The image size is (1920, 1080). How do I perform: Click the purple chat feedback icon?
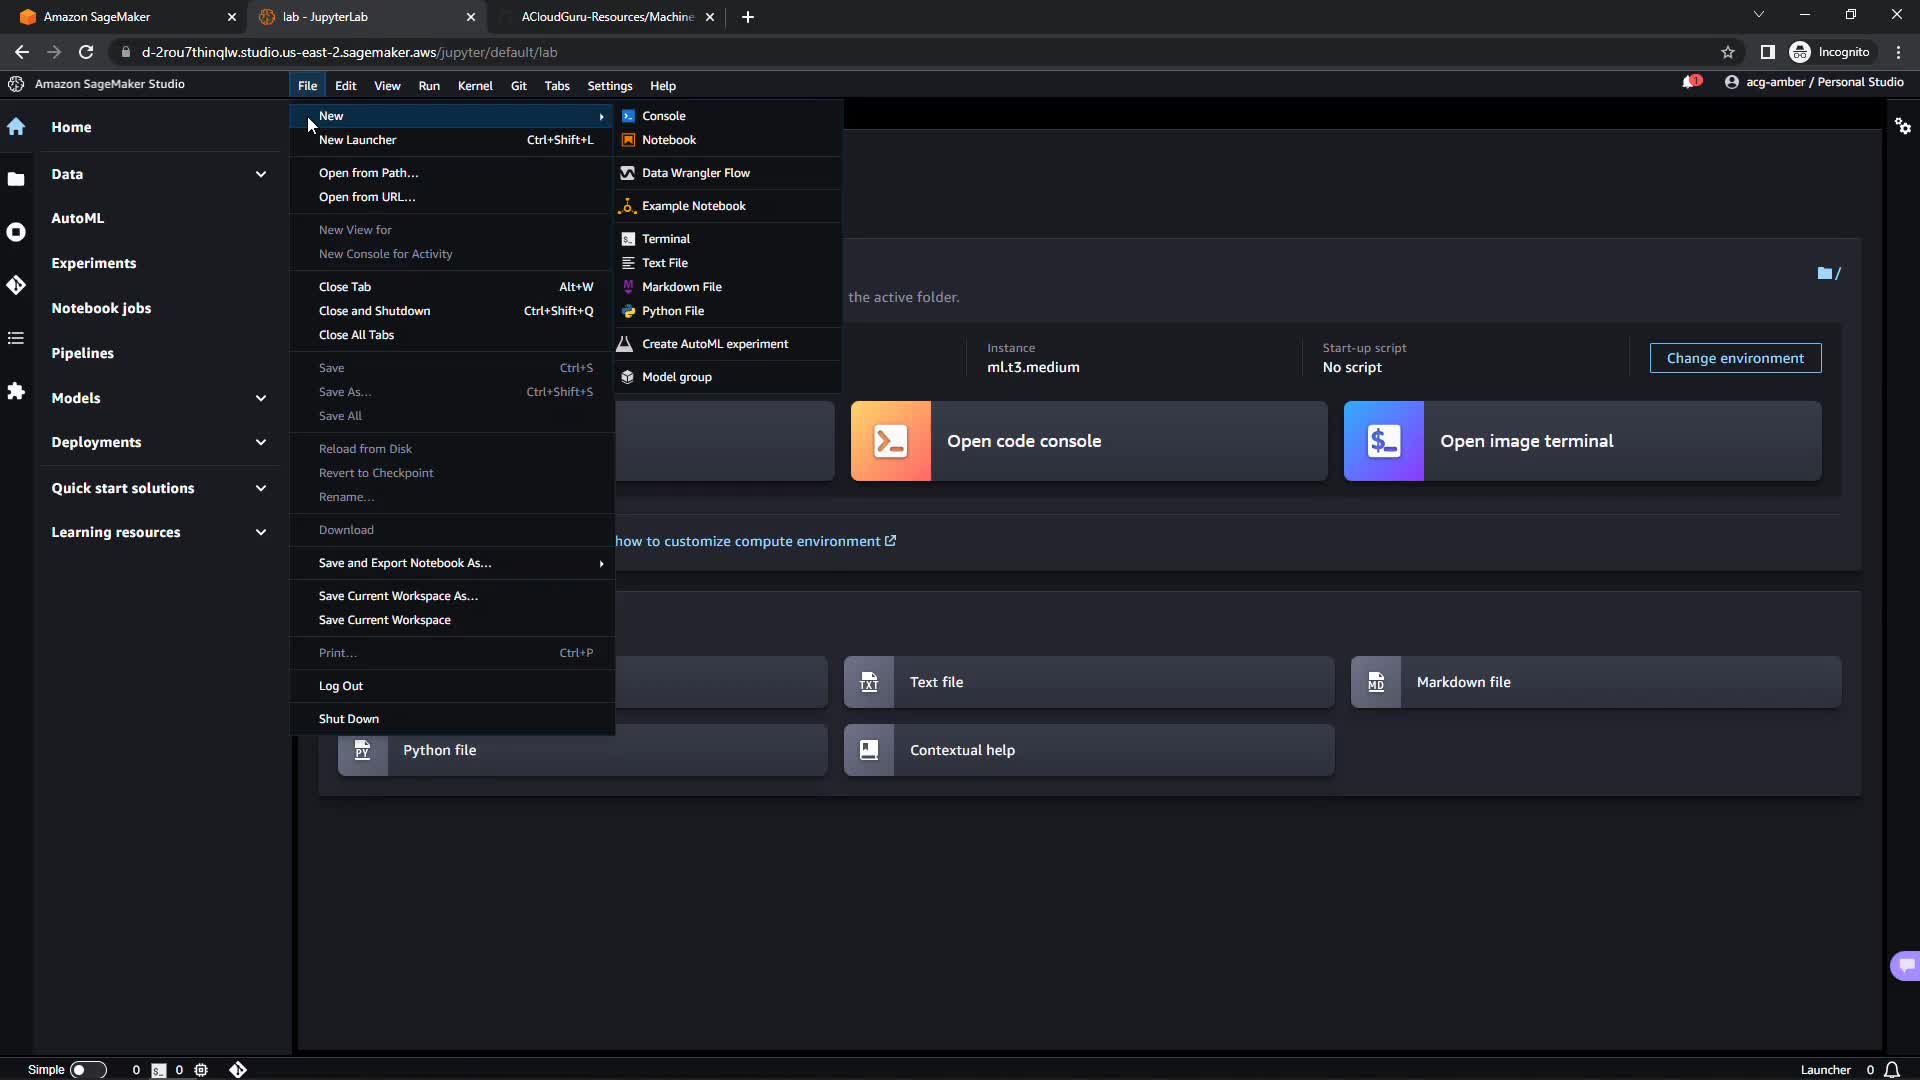[x=1906, y=965]
